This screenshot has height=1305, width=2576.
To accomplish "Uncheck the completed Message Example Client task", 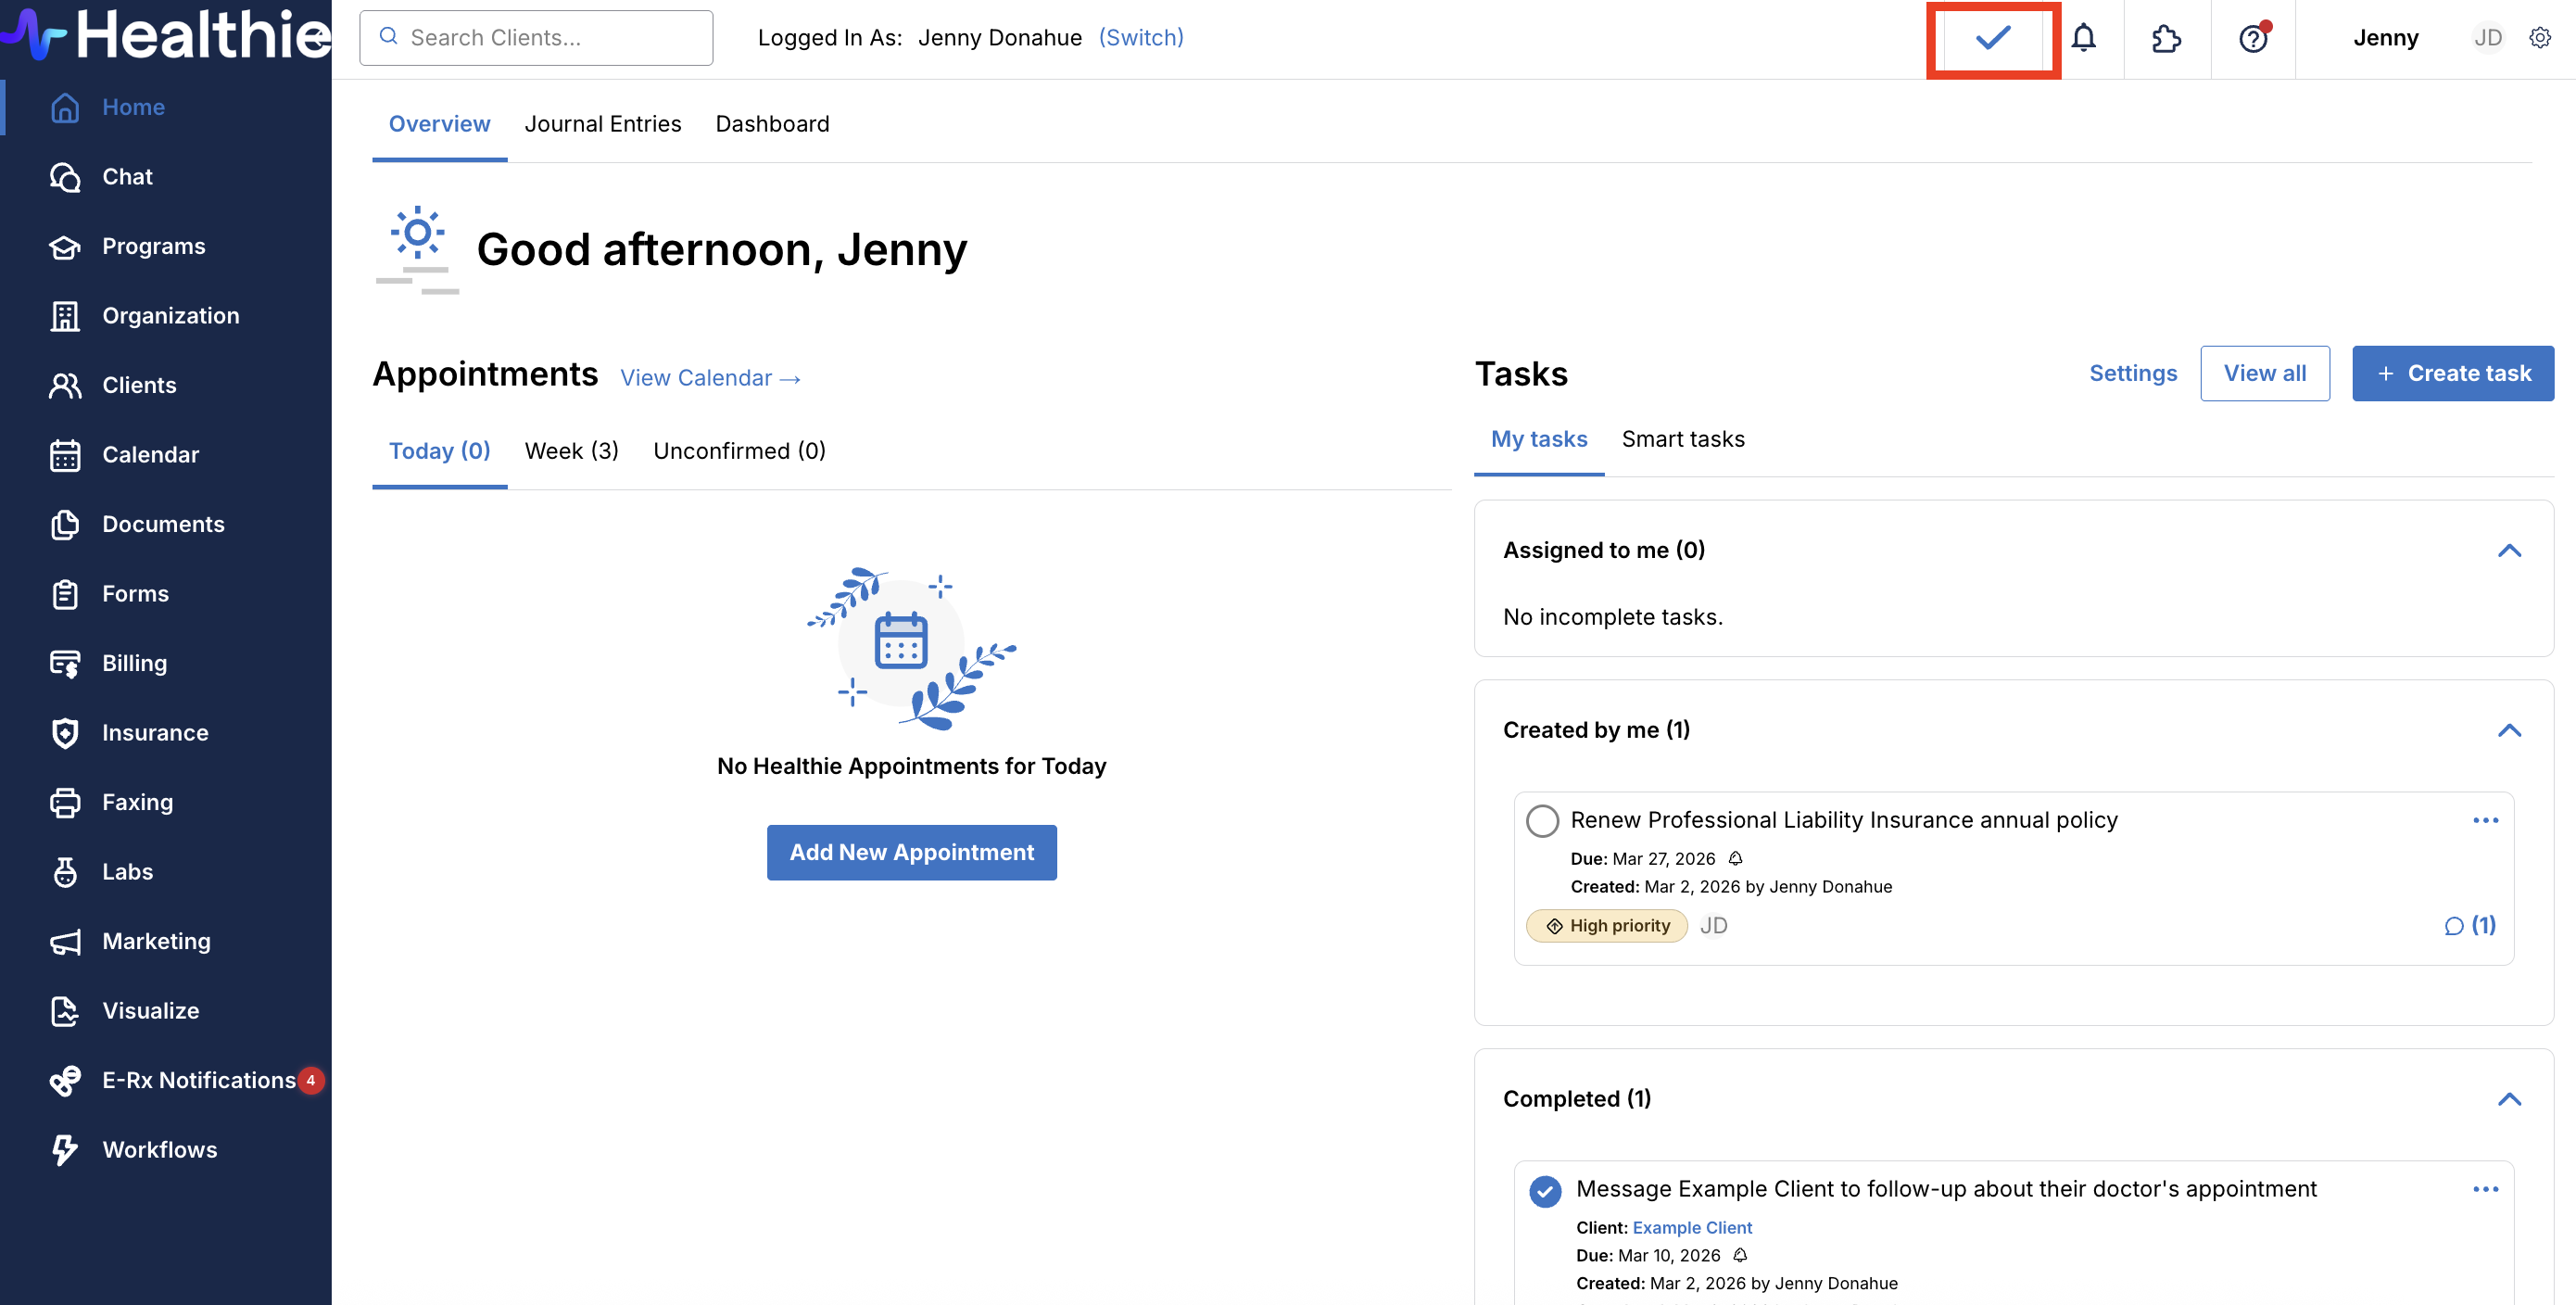I will coord(1545,1190).
